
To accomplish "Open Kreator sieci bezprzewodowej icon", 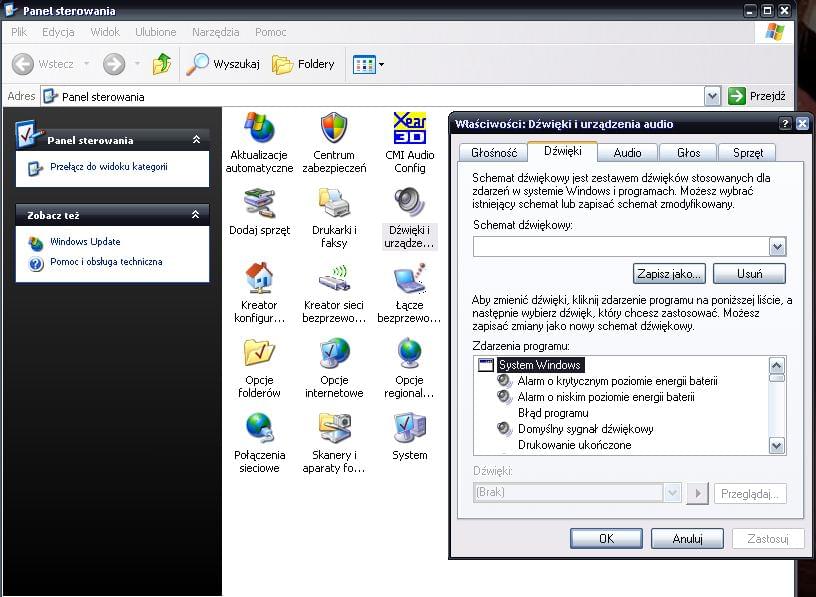I will (x=334, y=278).
